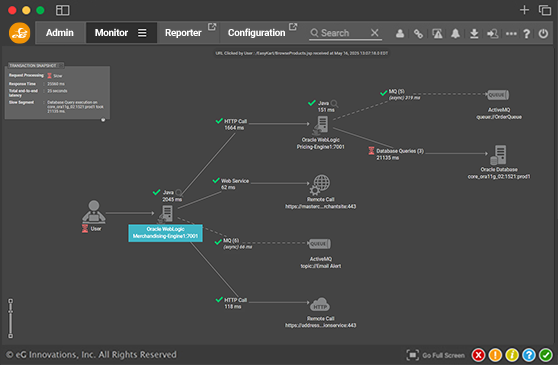
Task: Open the Monitor hamburger menu
Action: (142, 33)
